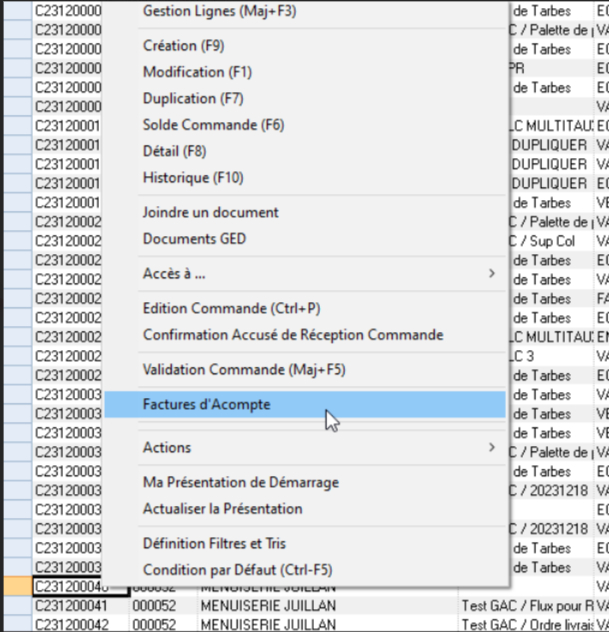Open Détail (F8) from the menu
The image size is (609, 632).
coord(174,151)
